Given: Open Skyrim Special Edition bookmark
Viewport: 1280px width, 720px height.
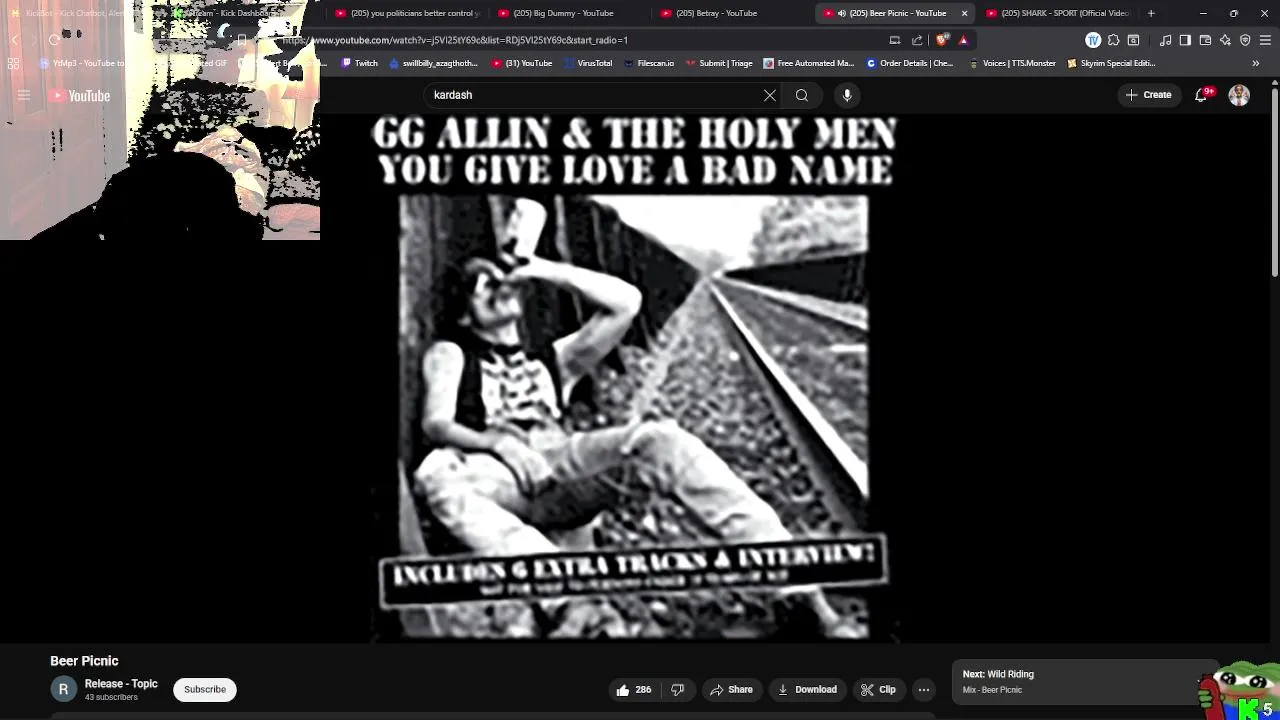Looking at the screenshot, I should point(1111,63).
